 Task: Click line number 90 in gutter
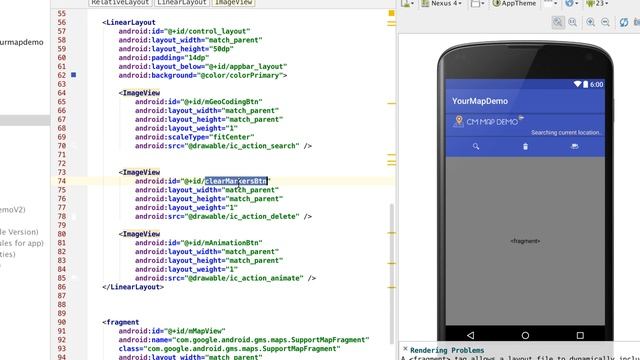(62, 322)
